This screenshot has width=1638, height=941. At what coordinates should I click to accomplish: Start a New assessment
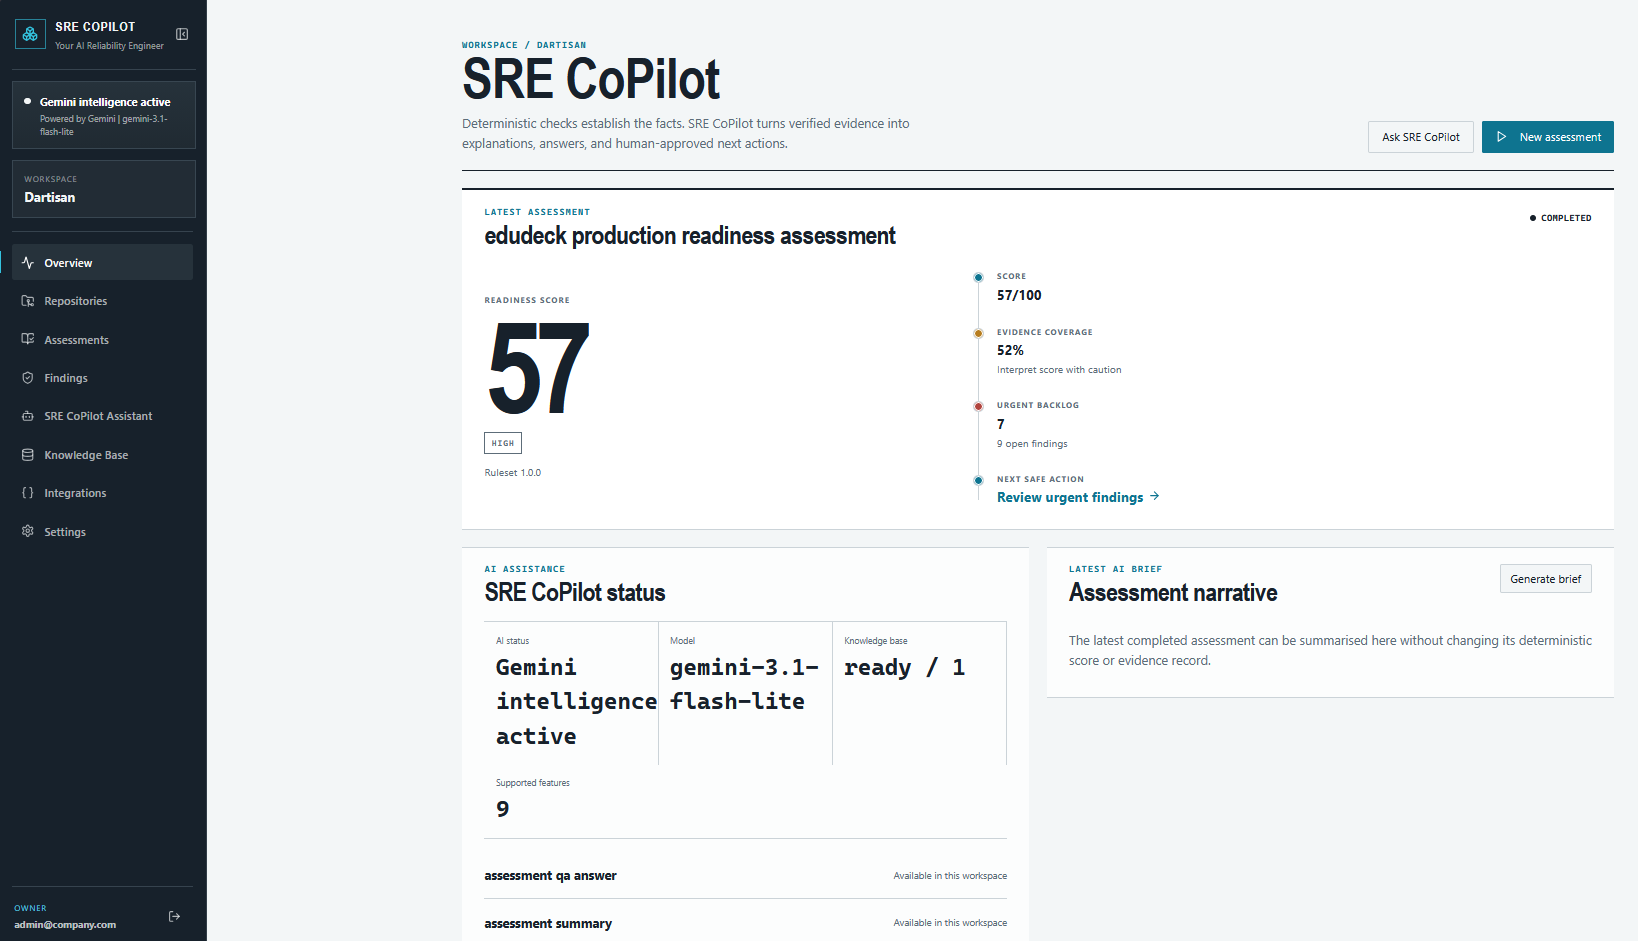click(x=1547, y=137)
